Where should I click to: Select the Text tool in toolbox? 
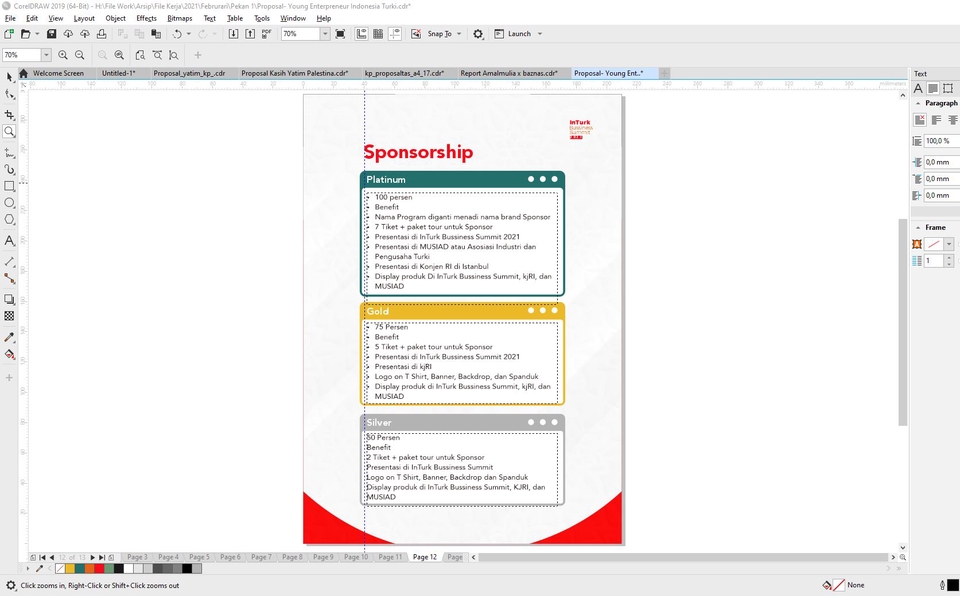tap(9, 241)
